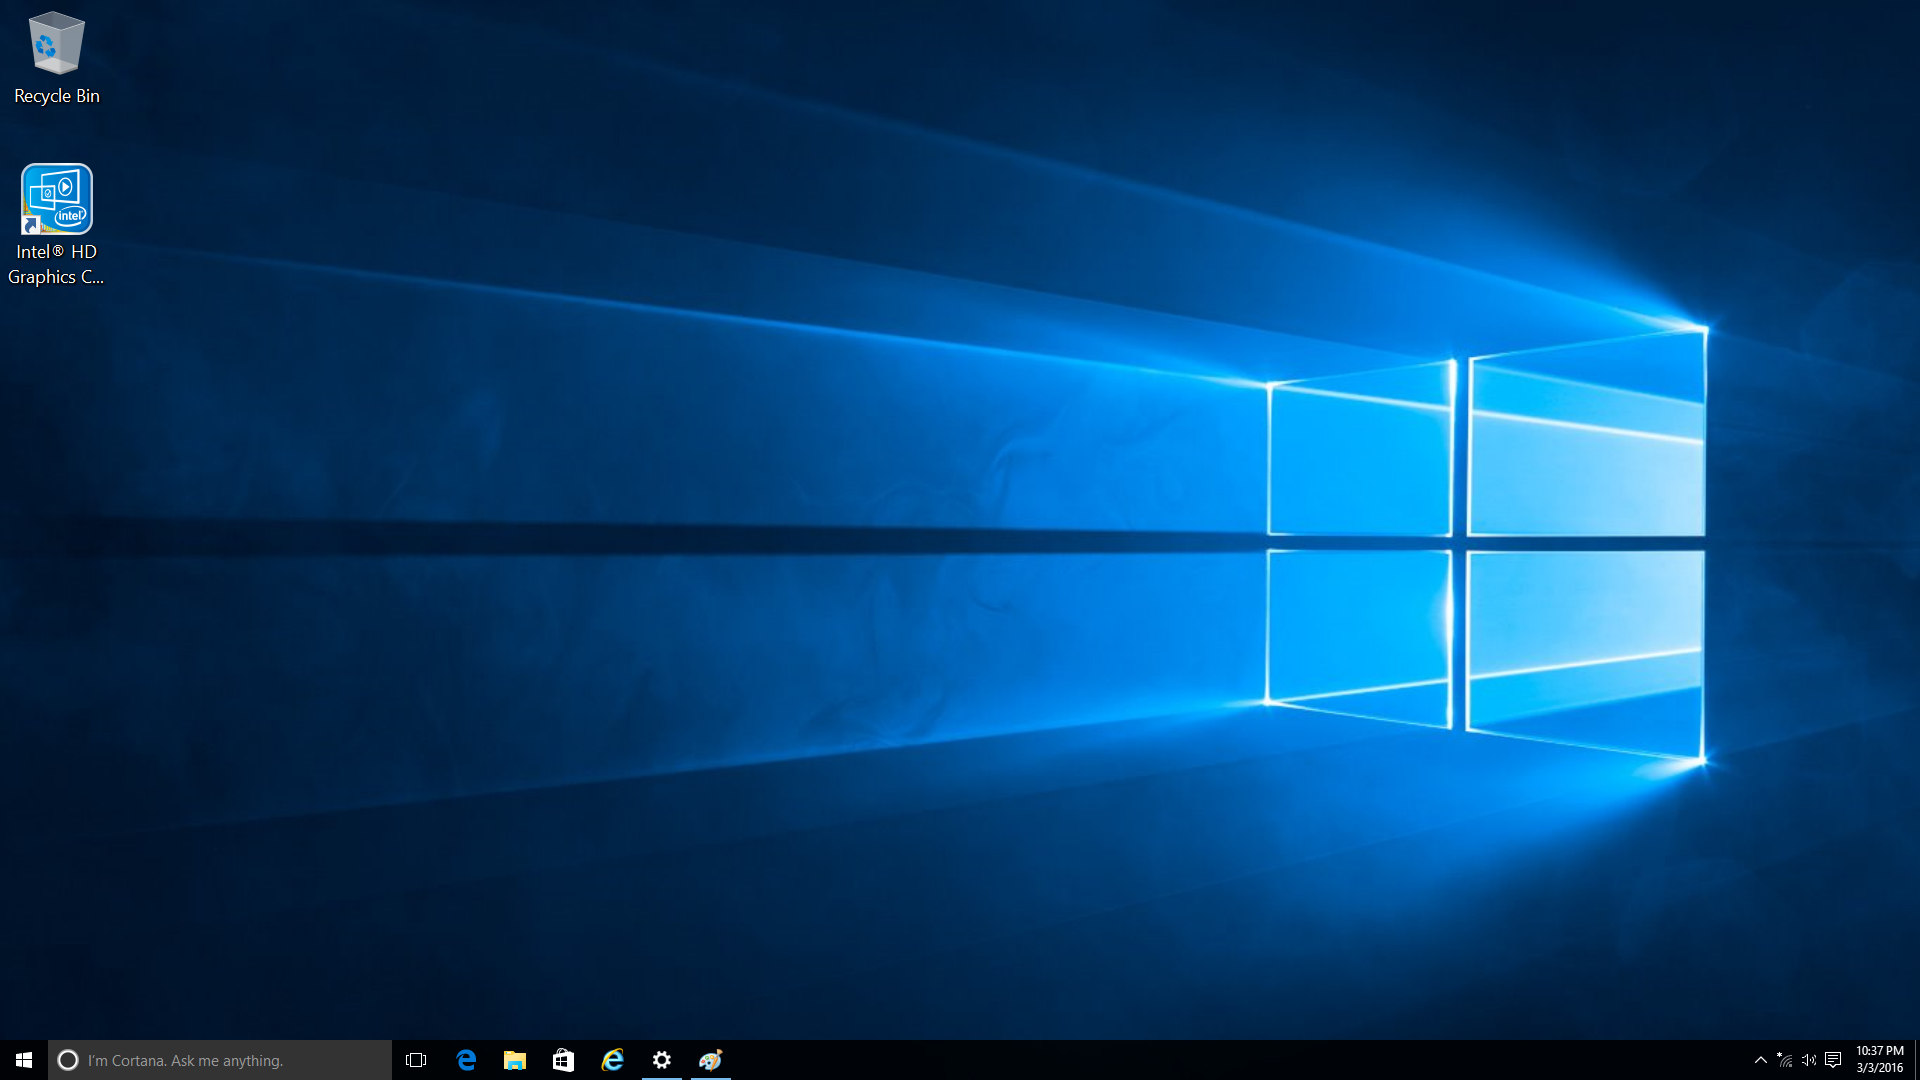Open the Wi-Fi network tray icon
Screen dimensions: 1920x1080
coord(1785,1060)
